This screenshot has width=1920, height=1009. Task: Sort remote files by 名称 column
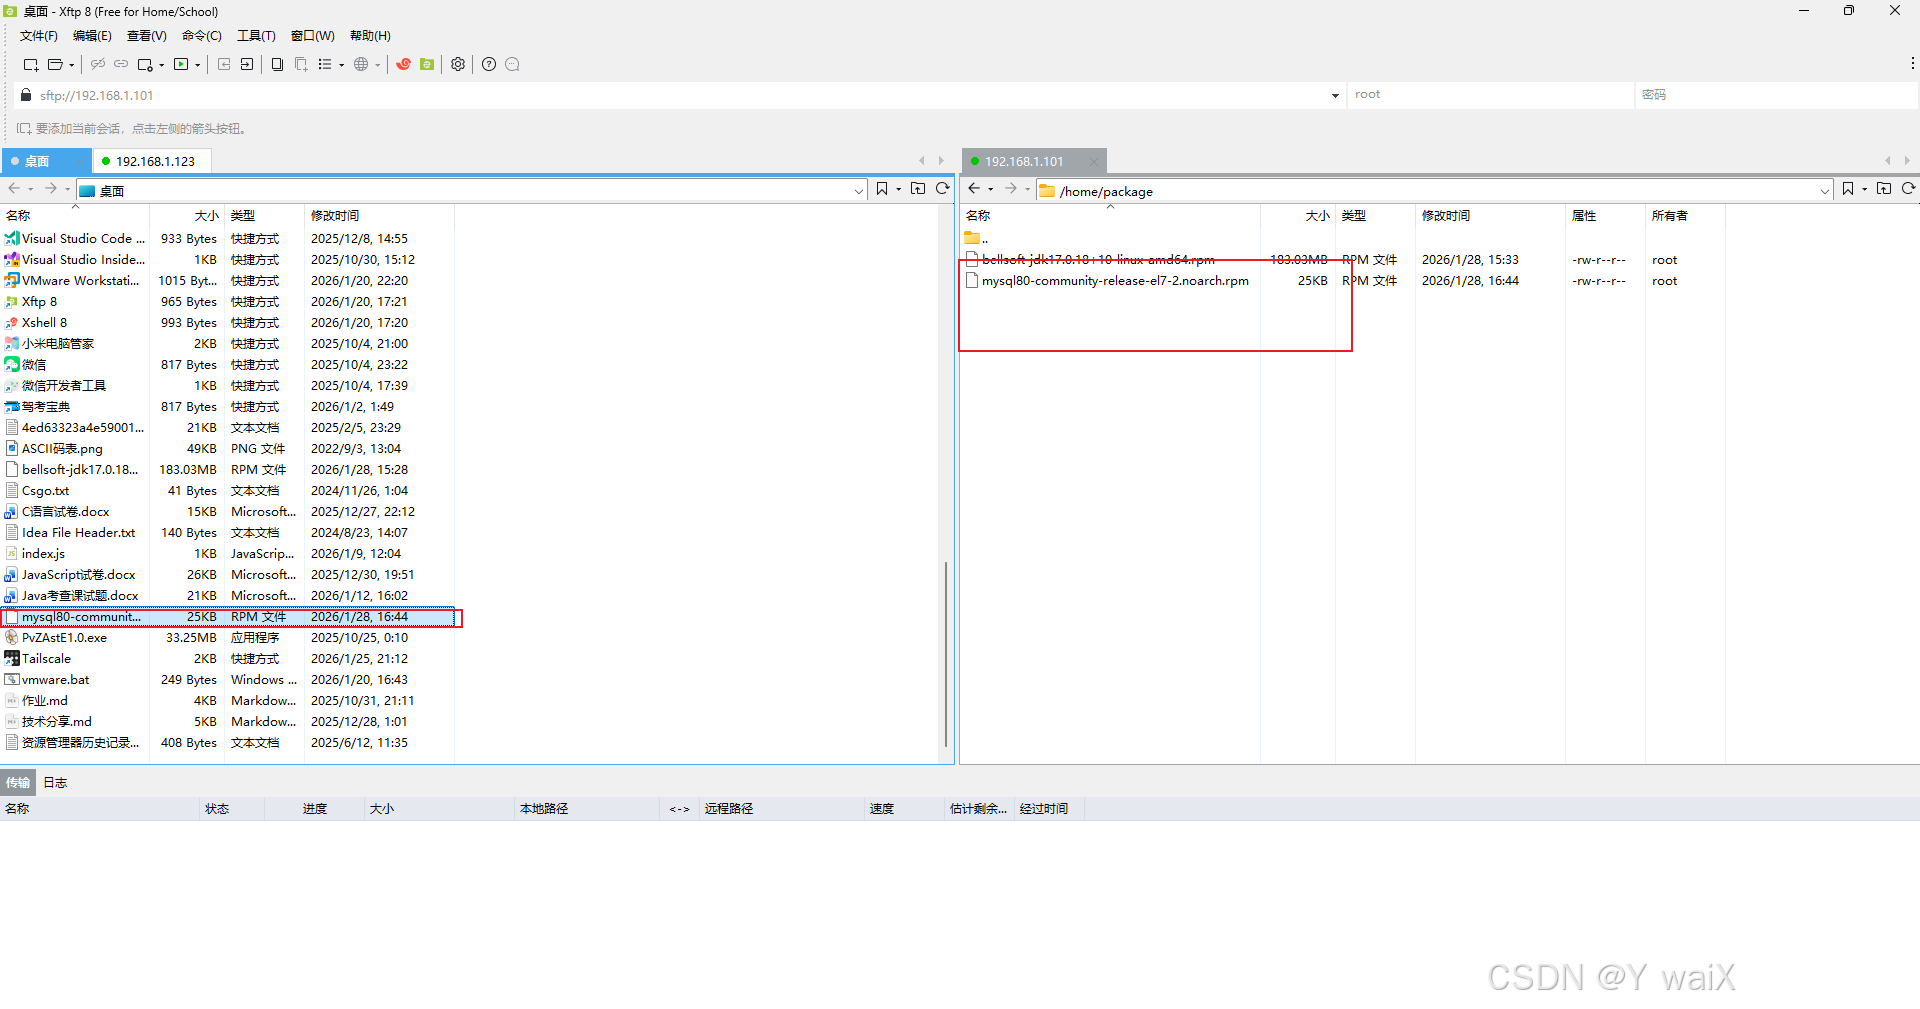[1110, 216]
